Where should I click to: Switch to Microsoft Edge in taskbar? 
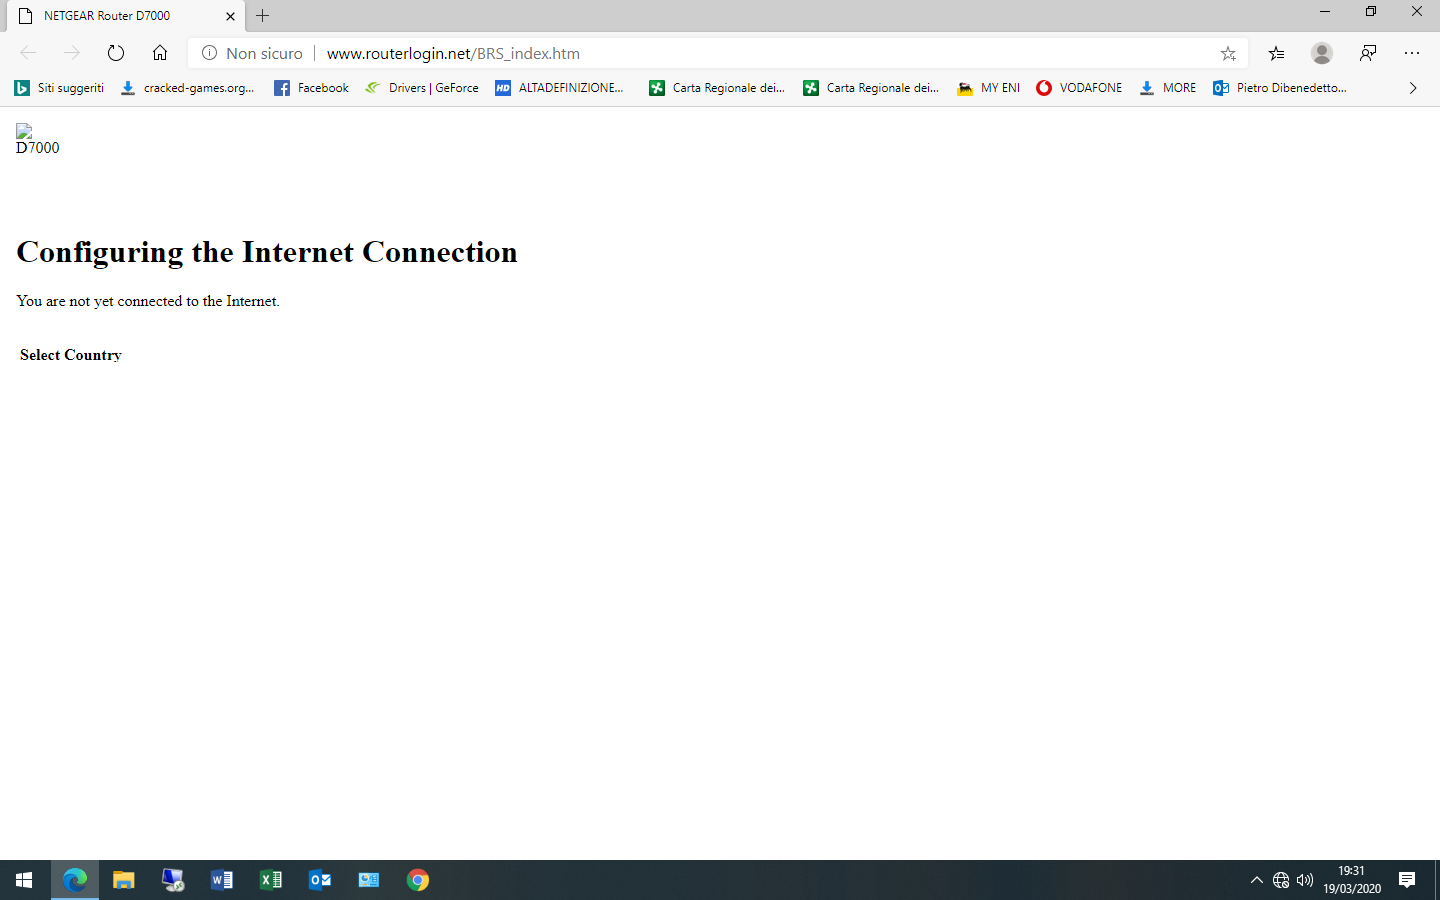tap(75, 880)
